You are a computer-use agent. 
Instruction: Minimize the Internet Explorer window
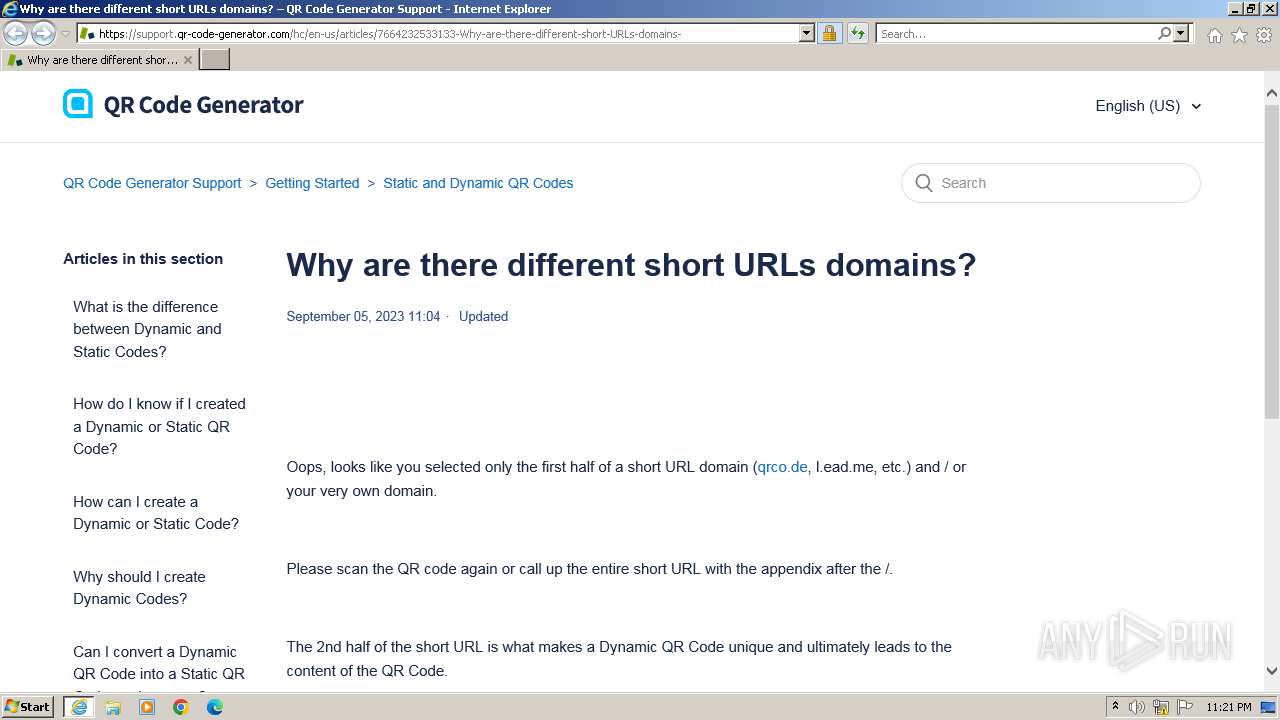pos(1235,9)
